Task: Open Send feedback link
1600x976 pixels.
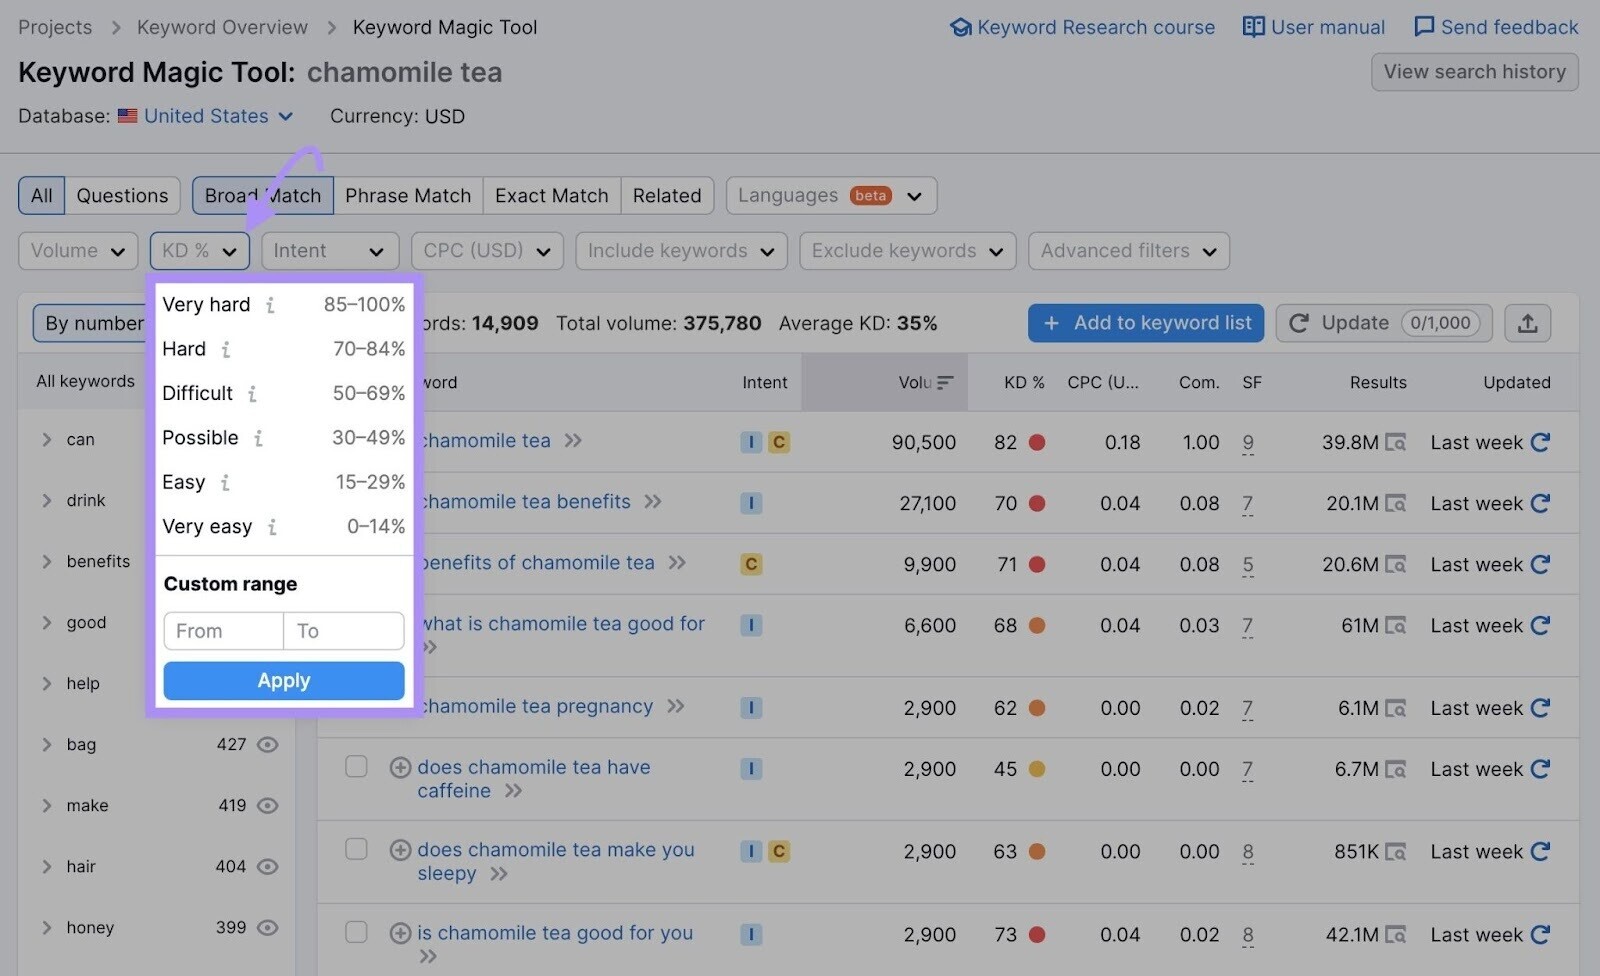Action: (x=1496, y=27)
